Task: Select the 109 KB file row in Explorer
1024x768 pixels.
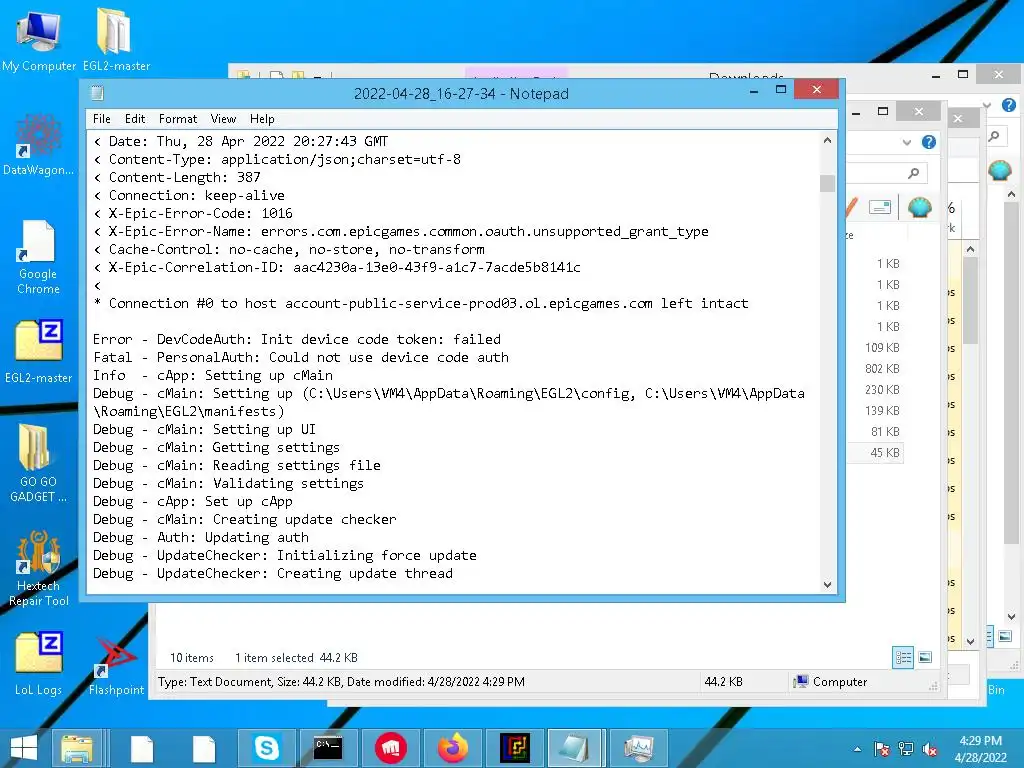Action: (x=875, y=347)
